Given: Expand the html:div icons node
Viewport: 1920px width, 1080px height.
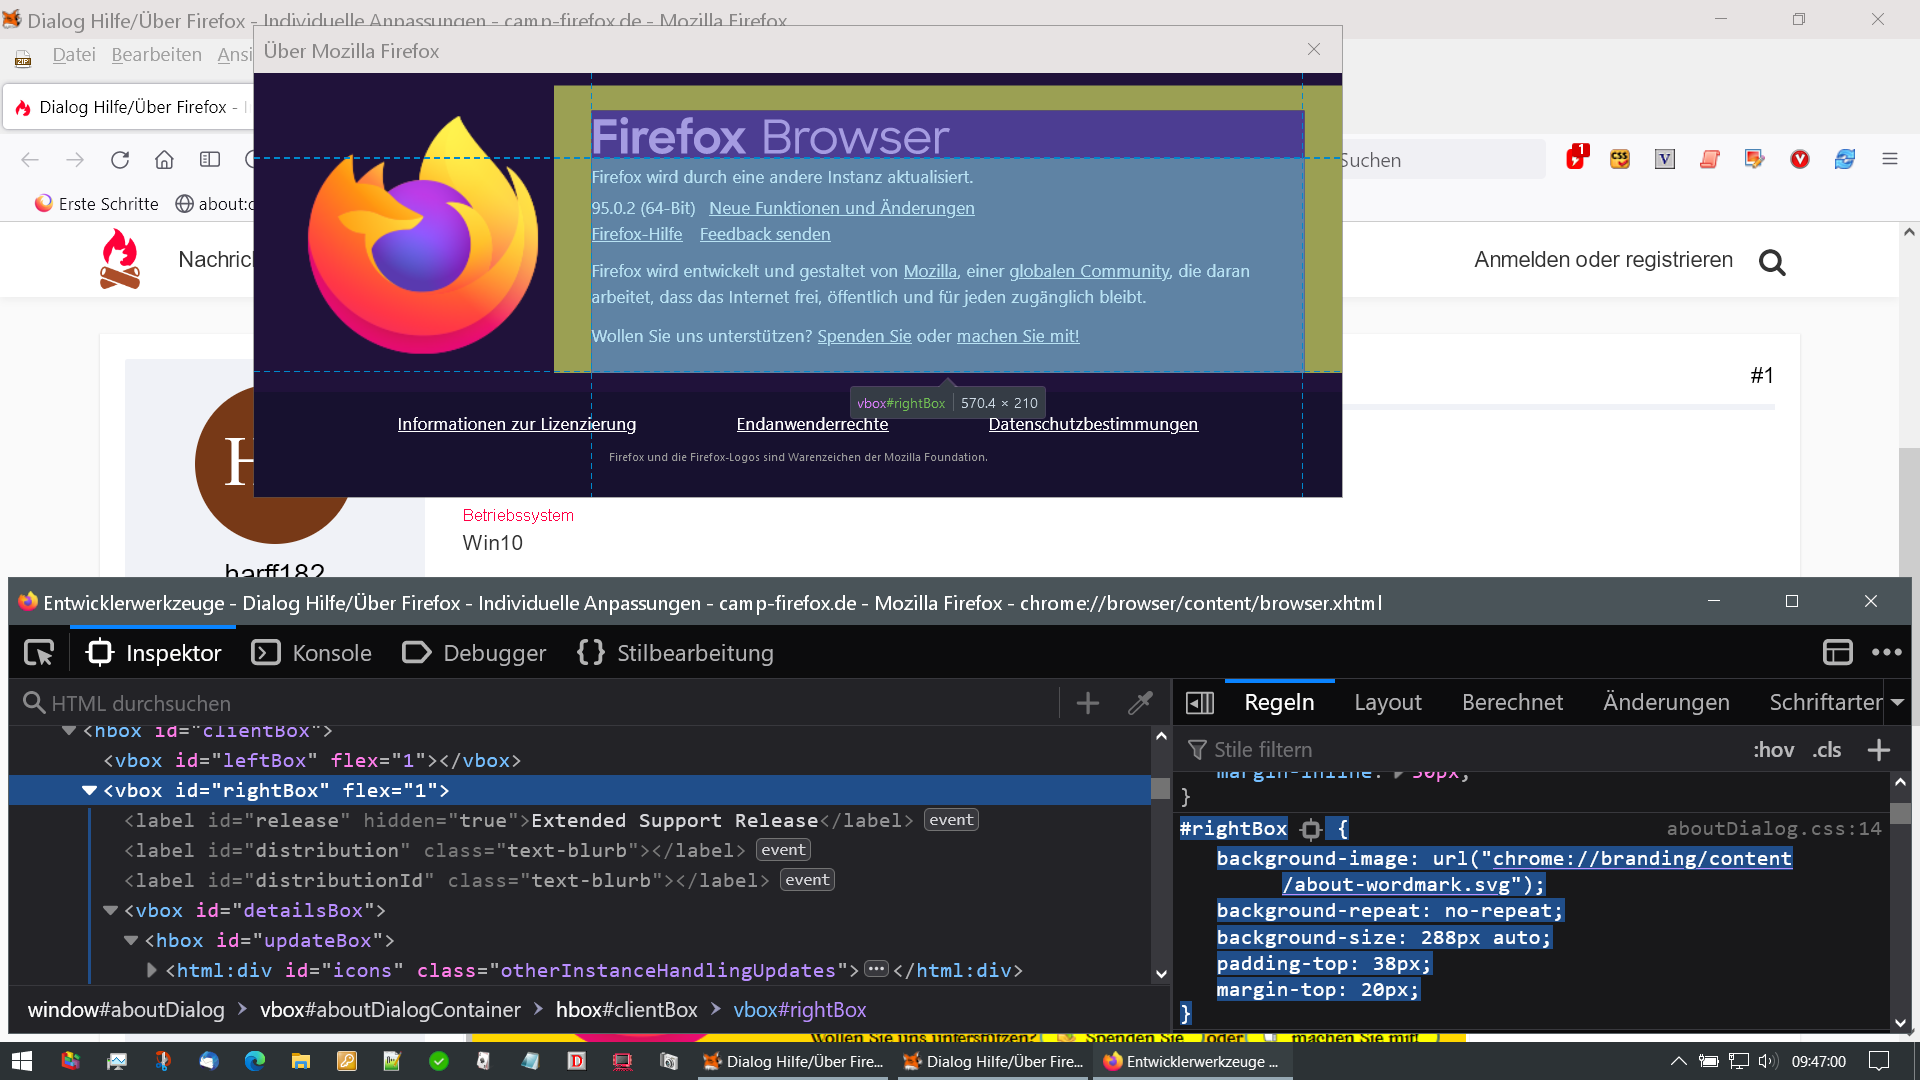Looking at the screenshot, I should 151,970.
